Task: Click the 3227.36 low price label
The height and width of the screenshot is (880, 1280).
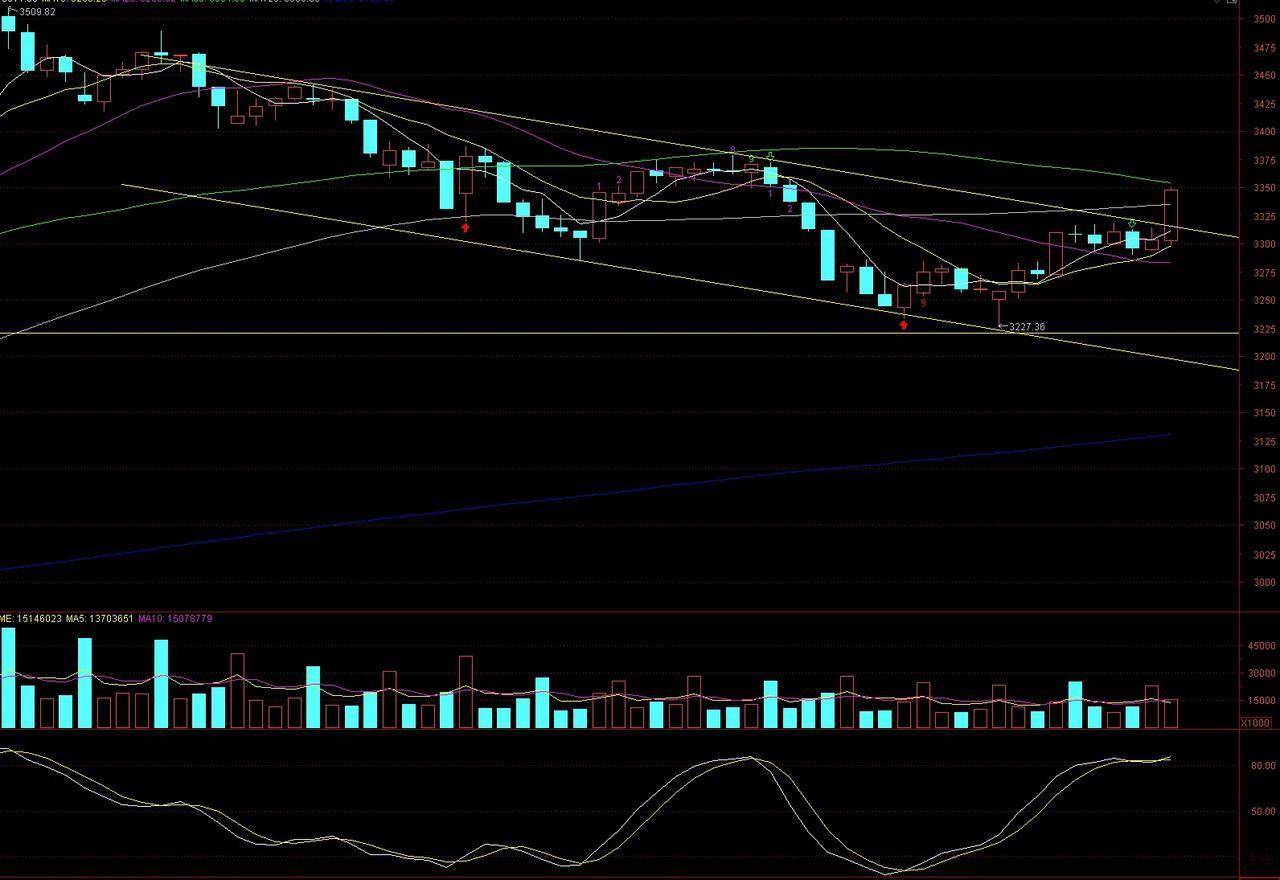Action: pyautogui.click(x=1026, y=327)
